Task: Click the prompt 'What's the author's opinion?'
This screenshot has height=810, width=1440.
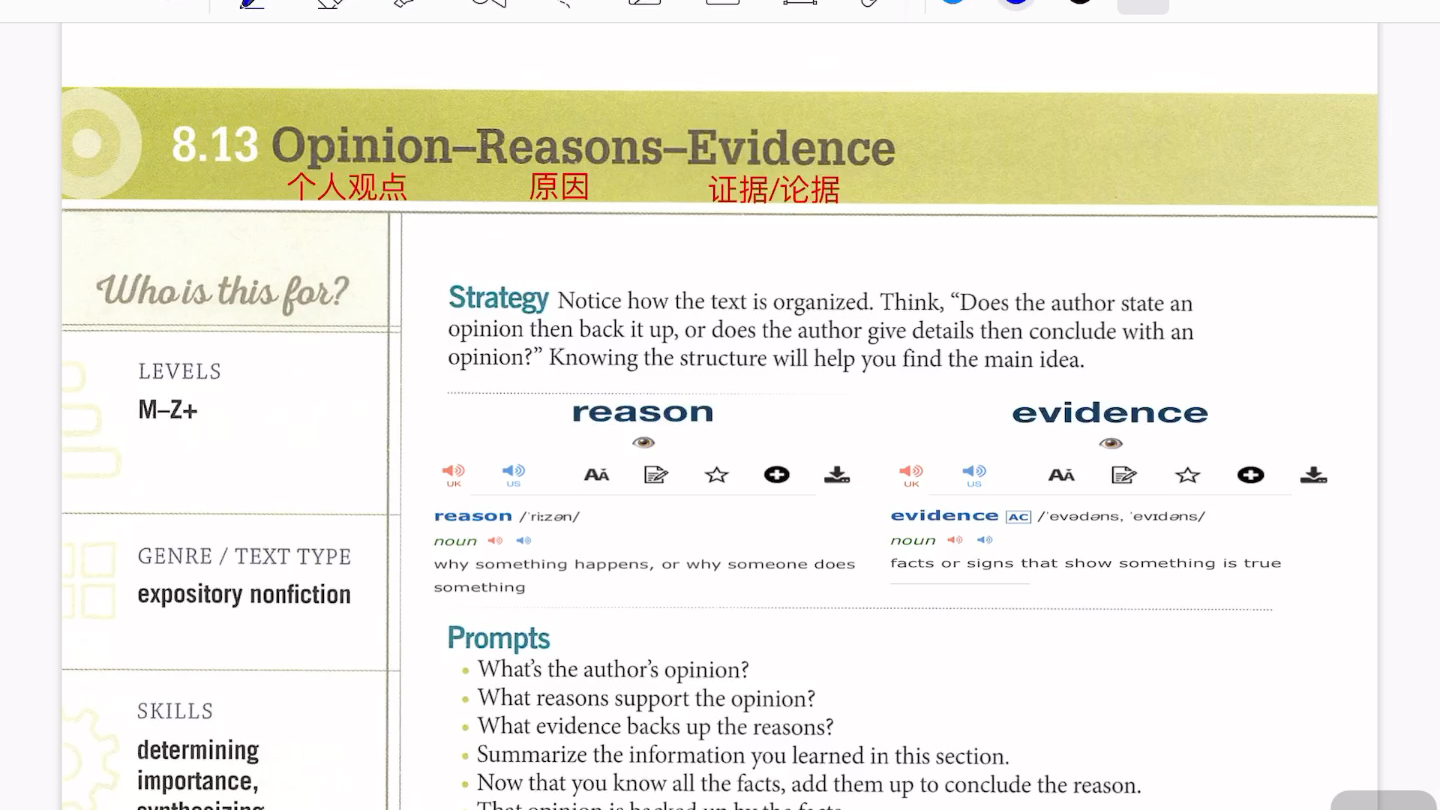Action: [613, 669]
